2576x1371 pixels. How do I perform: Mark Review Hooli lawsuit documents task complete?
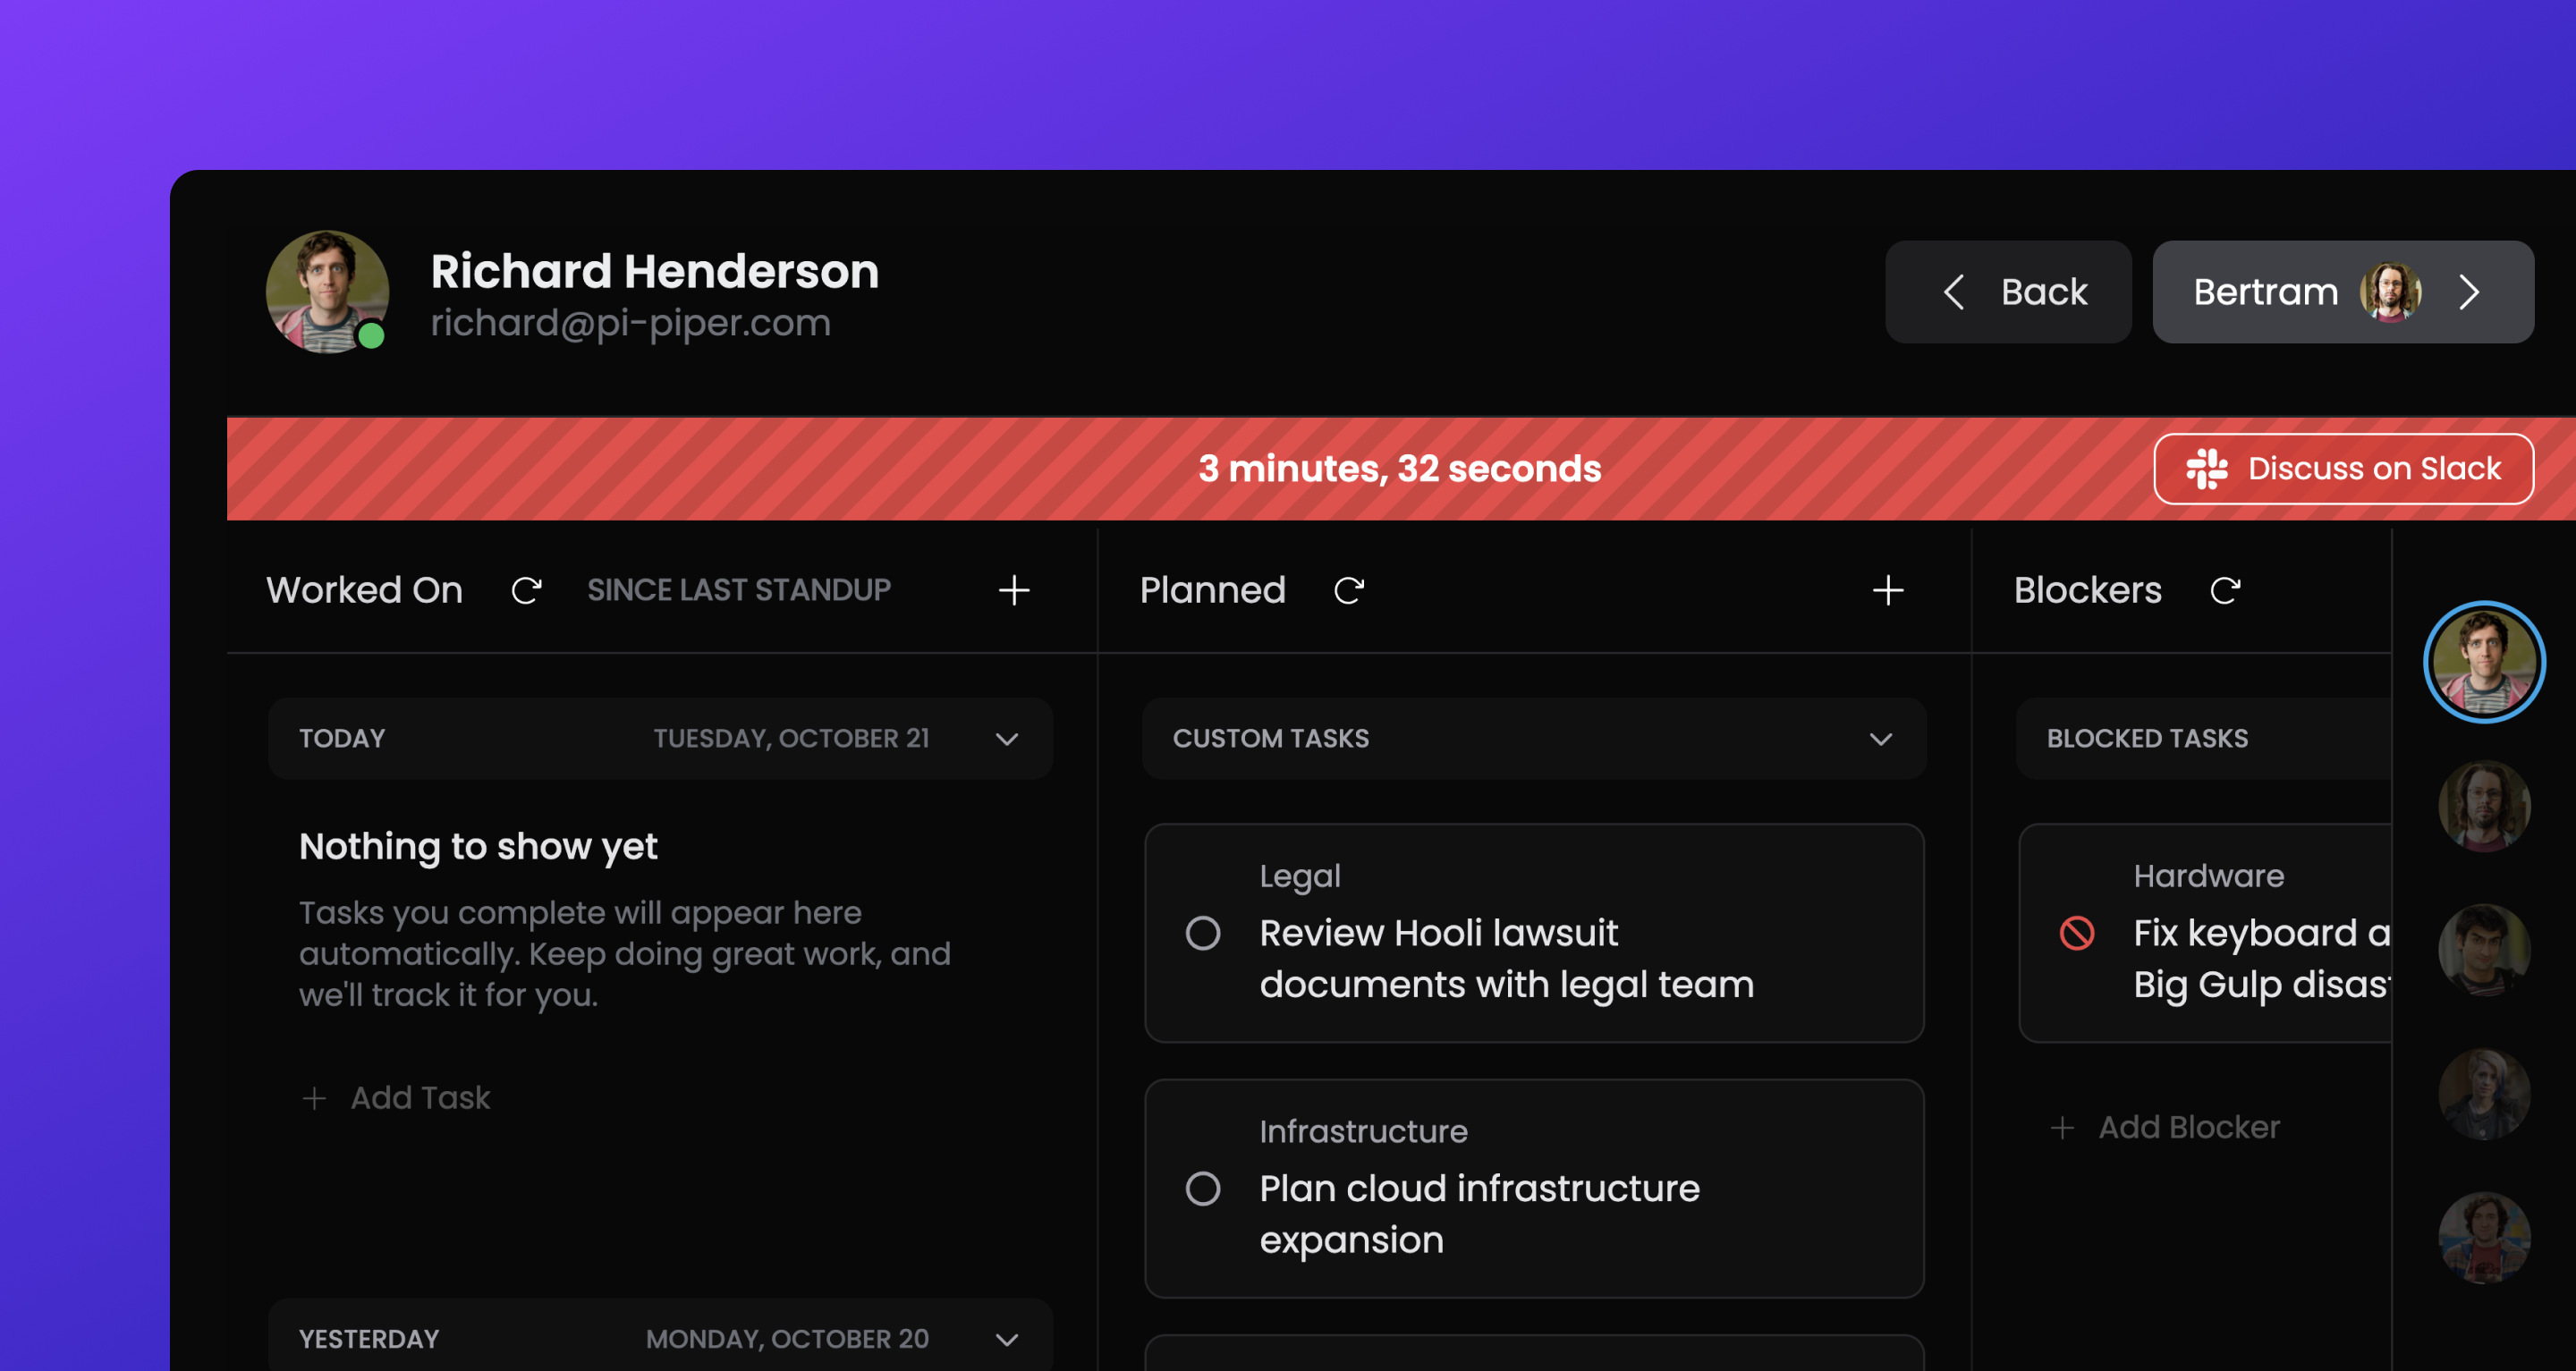1202,933
